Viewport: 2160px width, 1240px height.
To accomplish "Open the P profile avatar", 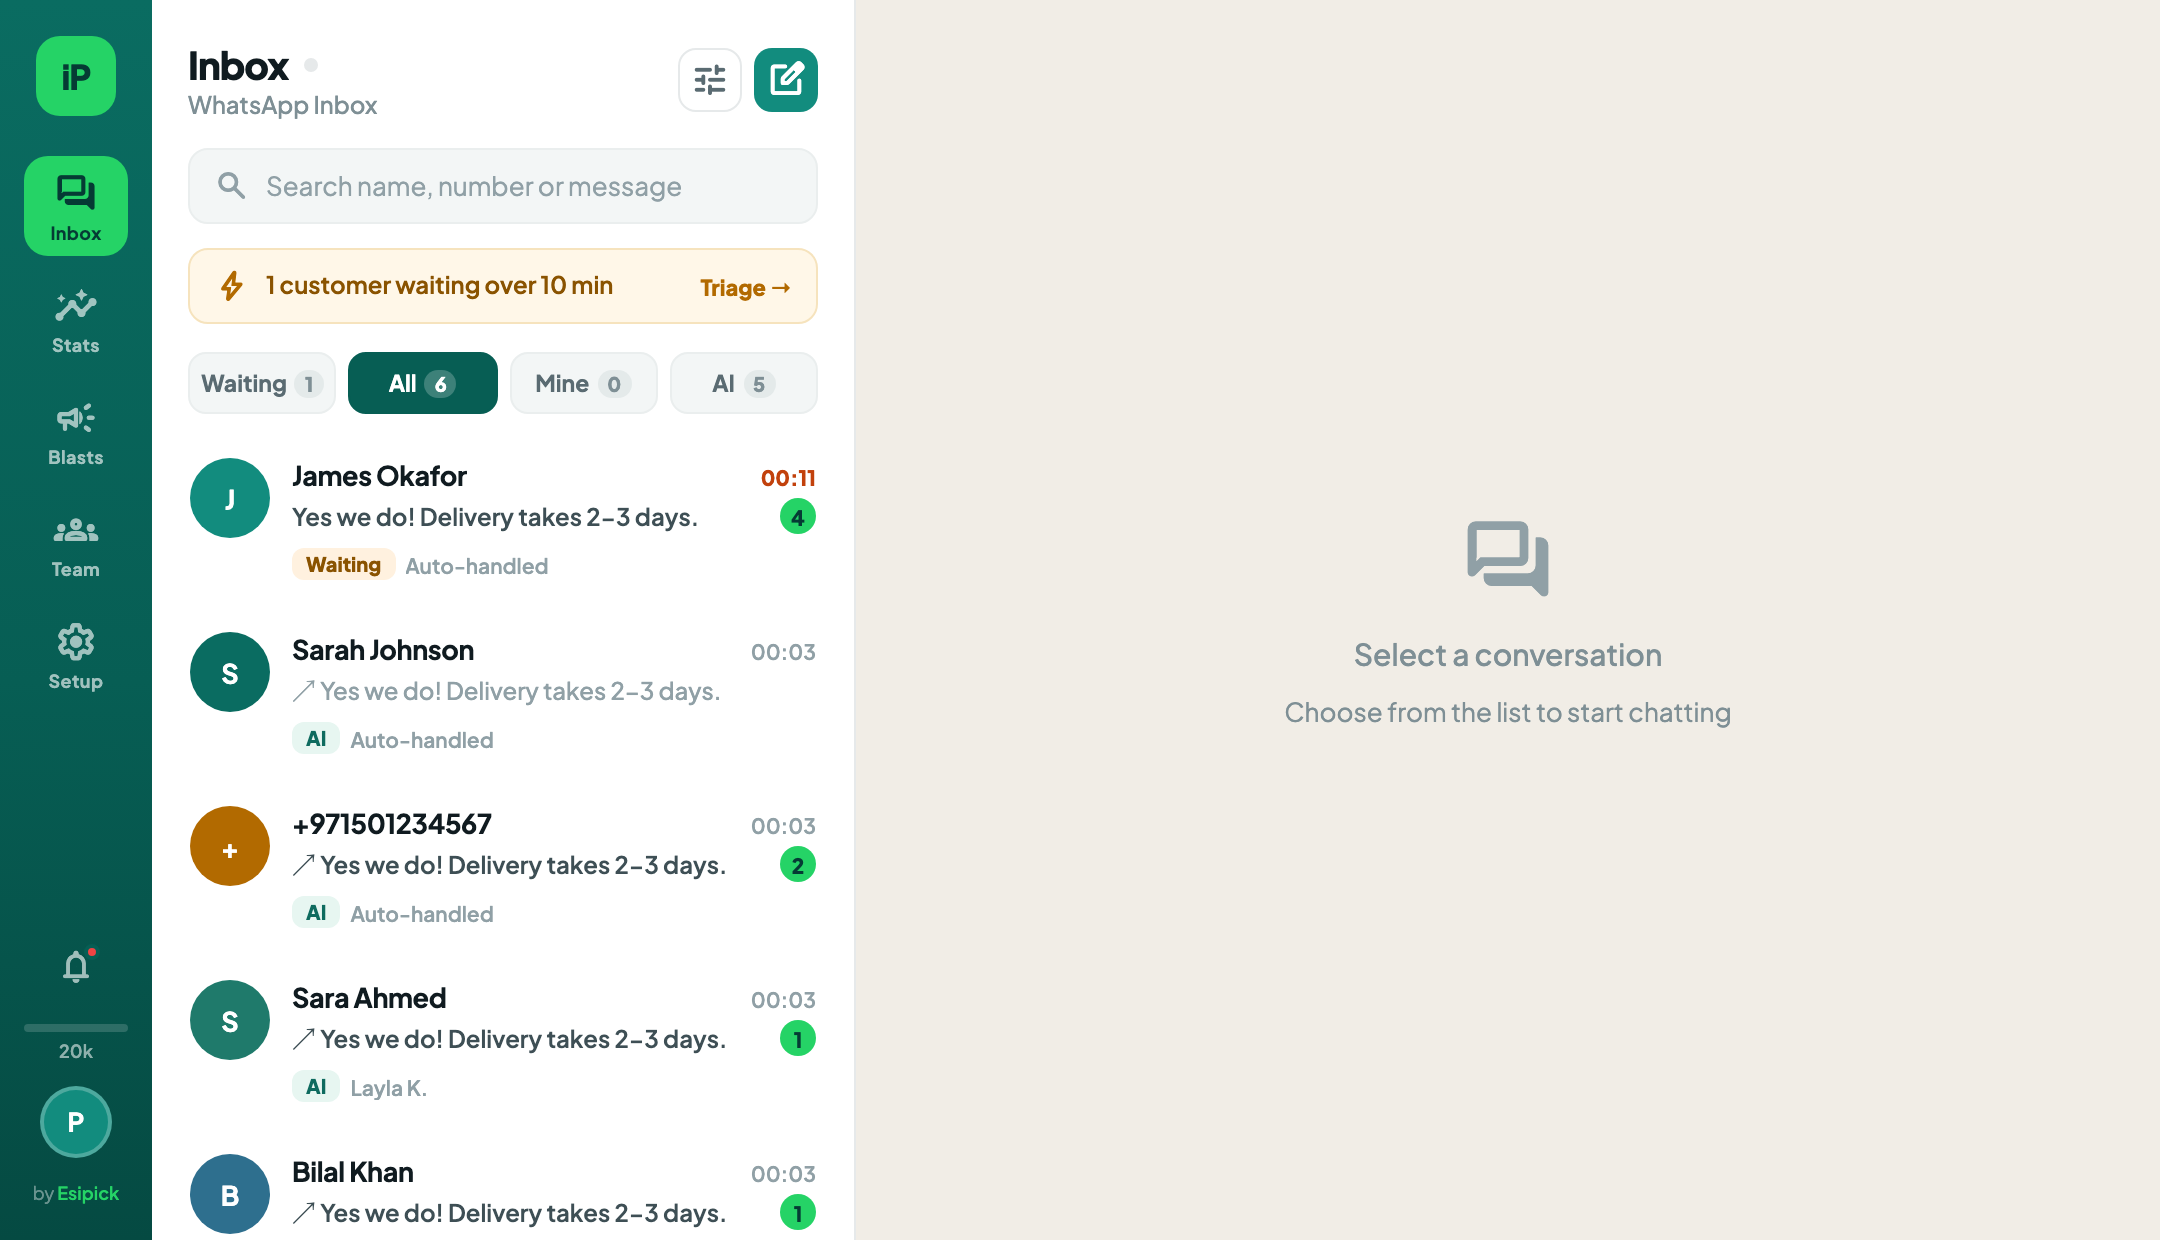I will click(76, 1122).
